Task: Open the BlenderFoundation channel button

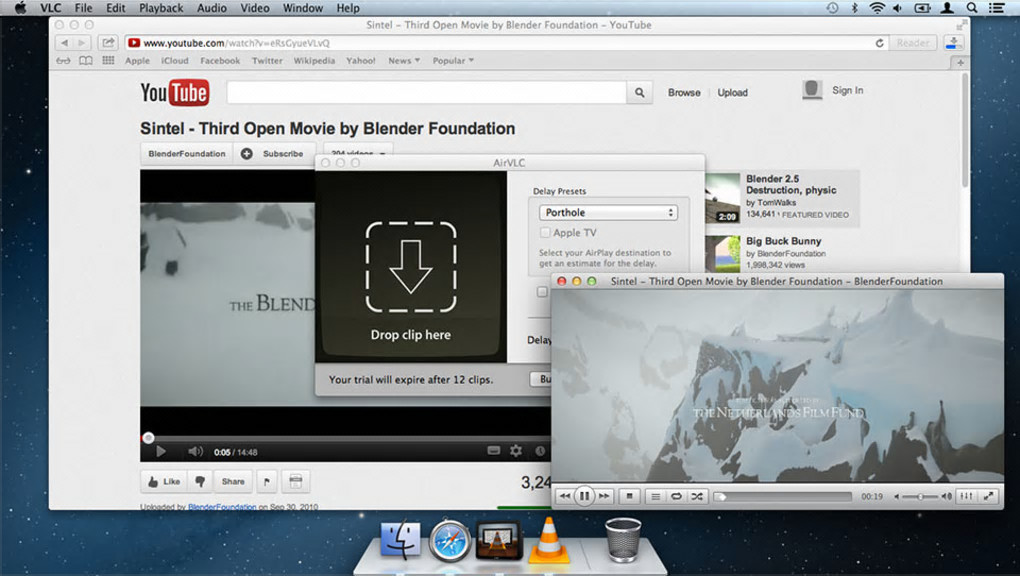Action: 187,154
